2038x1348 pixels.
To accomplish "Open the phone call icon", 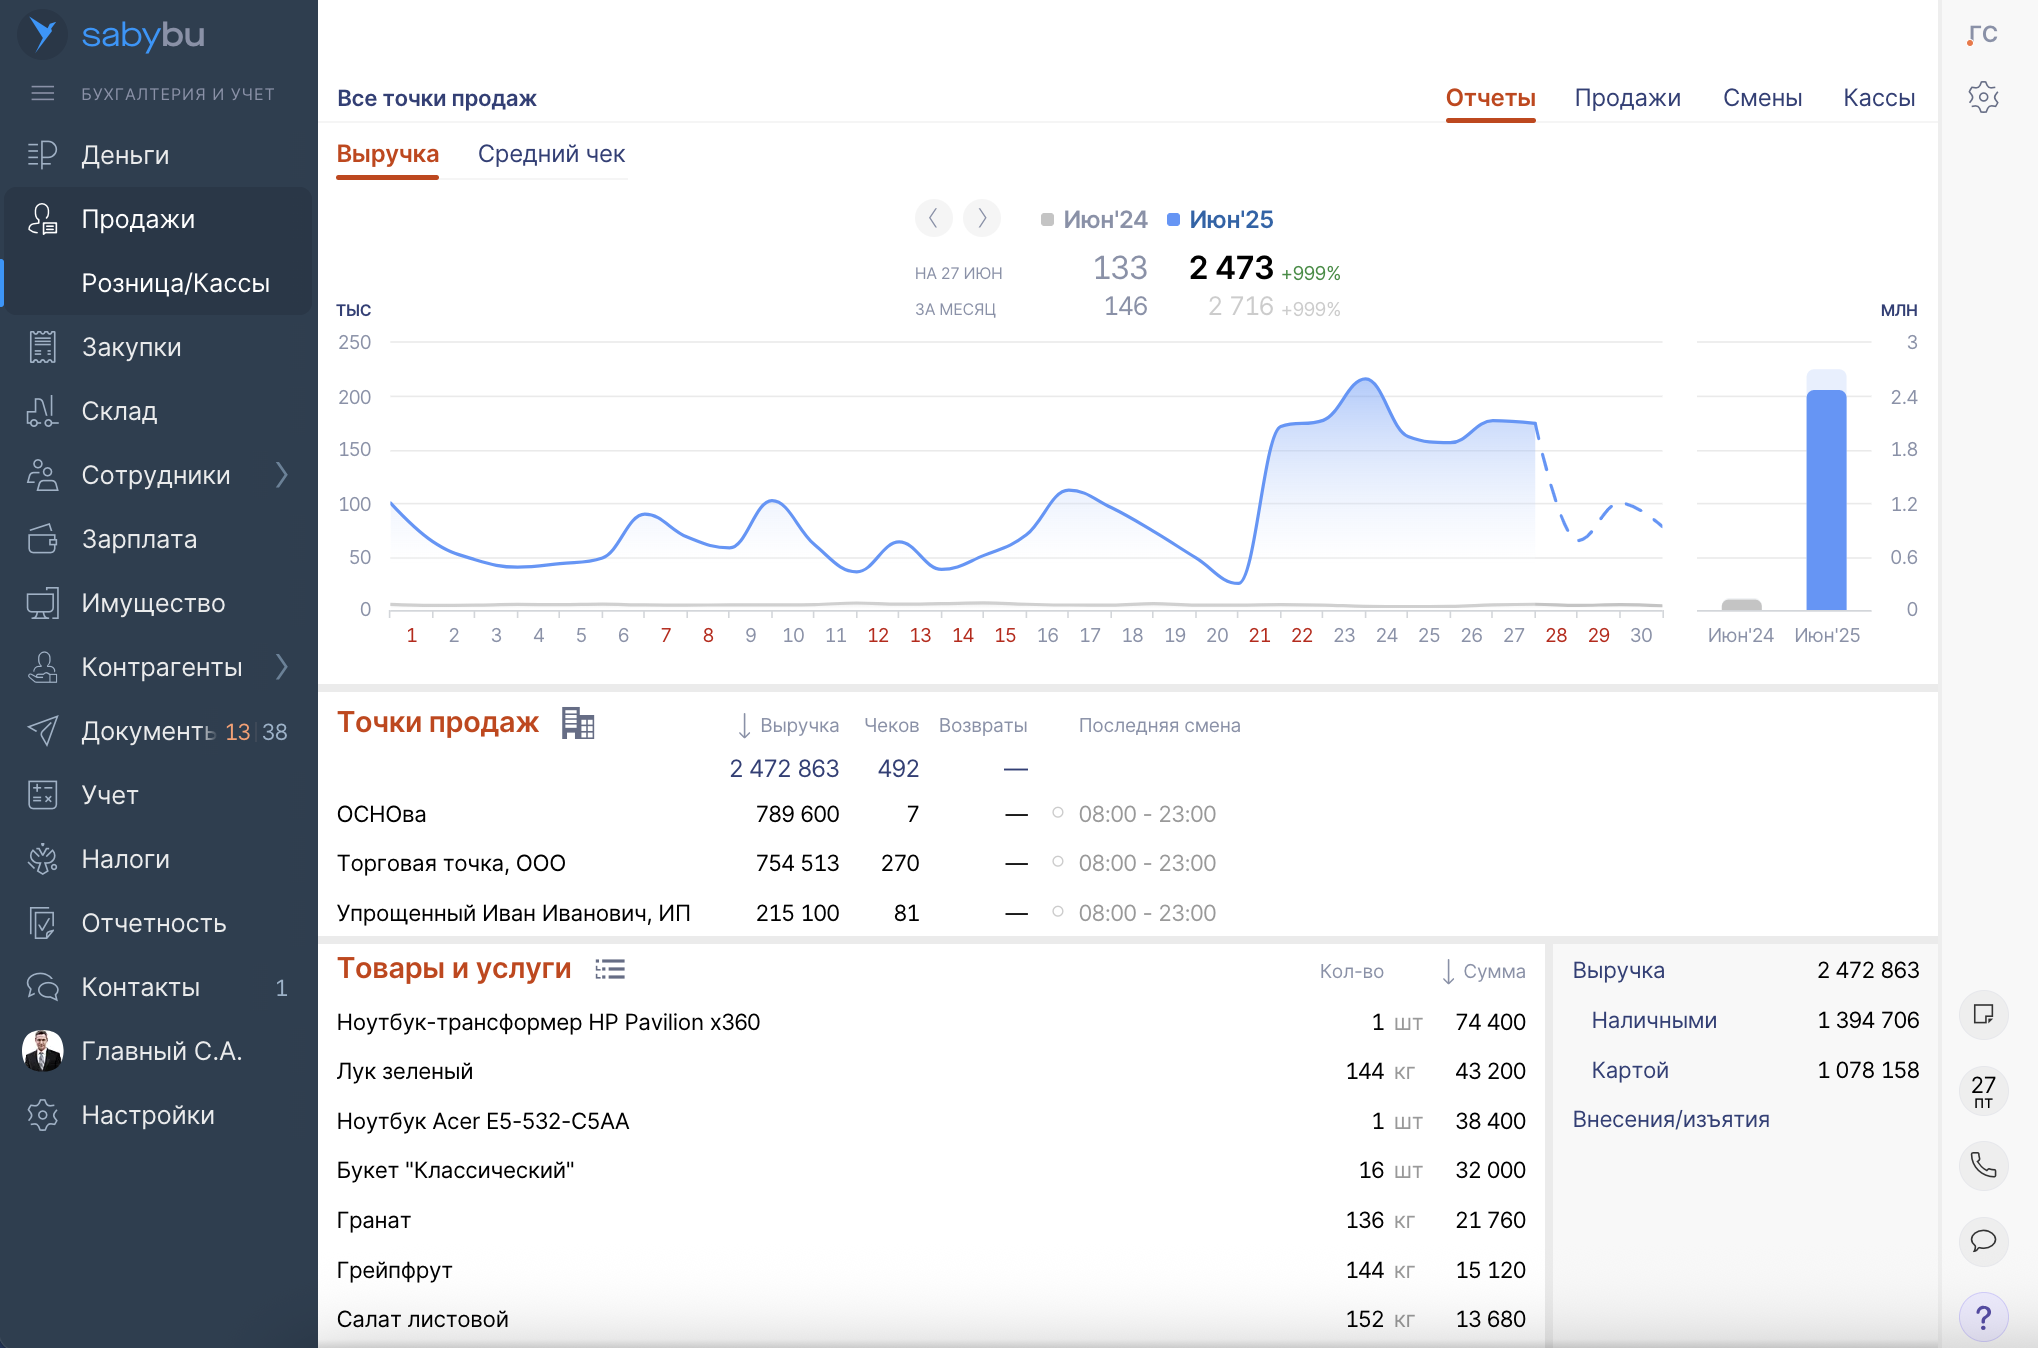I will click(1983, 1165).
